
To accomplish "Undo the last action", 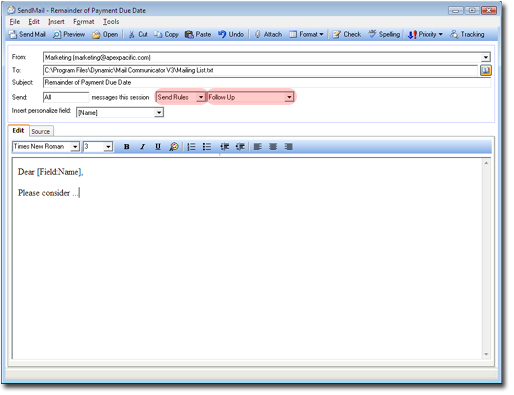I will click(x=231, y=34).
